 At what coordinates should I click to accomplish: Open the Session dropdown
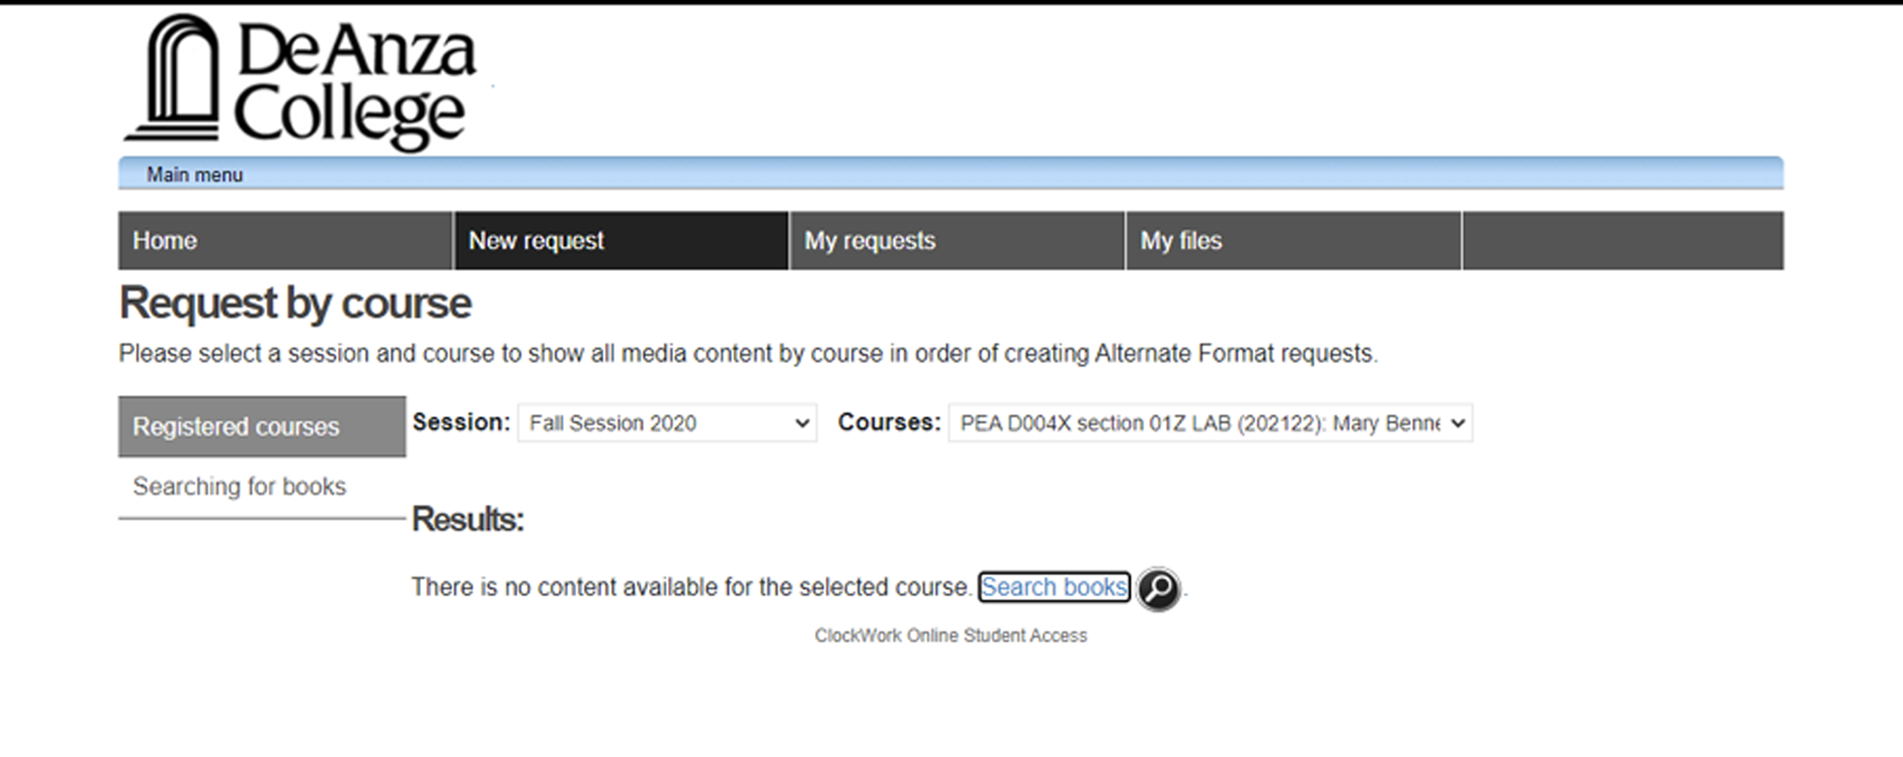pyautogui.click(x=667, y=423)
